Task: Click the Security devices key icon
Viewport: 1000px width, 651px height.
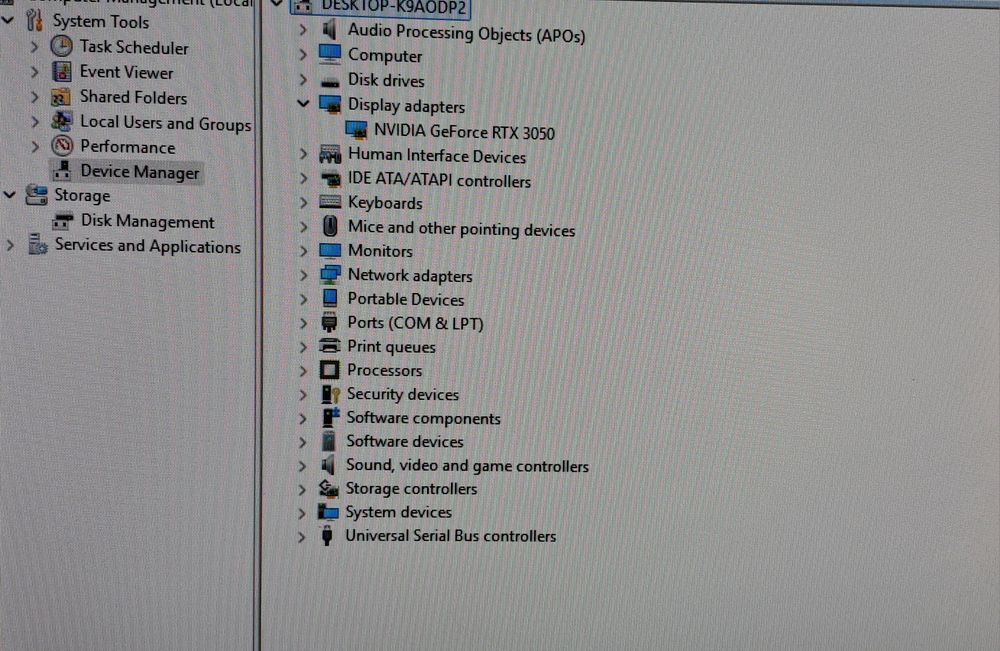Action: (x=330, y=394)
